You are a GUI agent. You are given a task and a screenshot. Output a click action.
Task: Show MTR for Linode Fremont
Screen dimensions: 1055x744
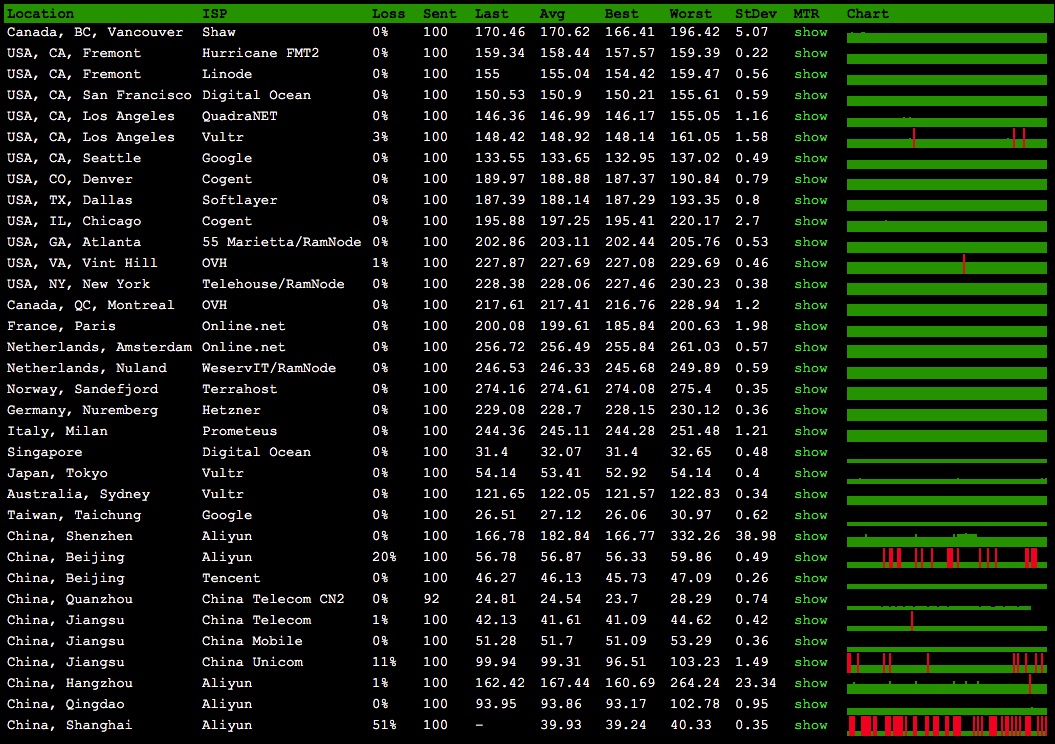pyautogui.click(x=810, y=74)
